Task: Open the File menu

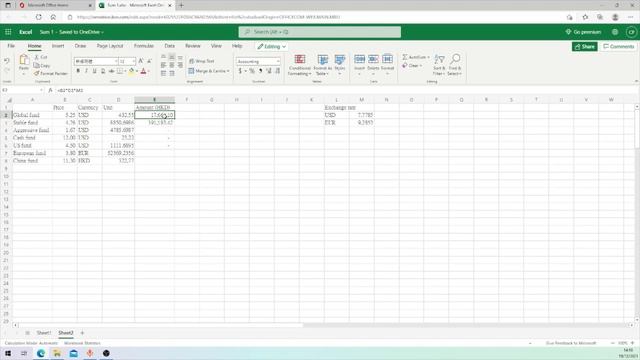Action: pyautogui.click(x=11, y=46)
